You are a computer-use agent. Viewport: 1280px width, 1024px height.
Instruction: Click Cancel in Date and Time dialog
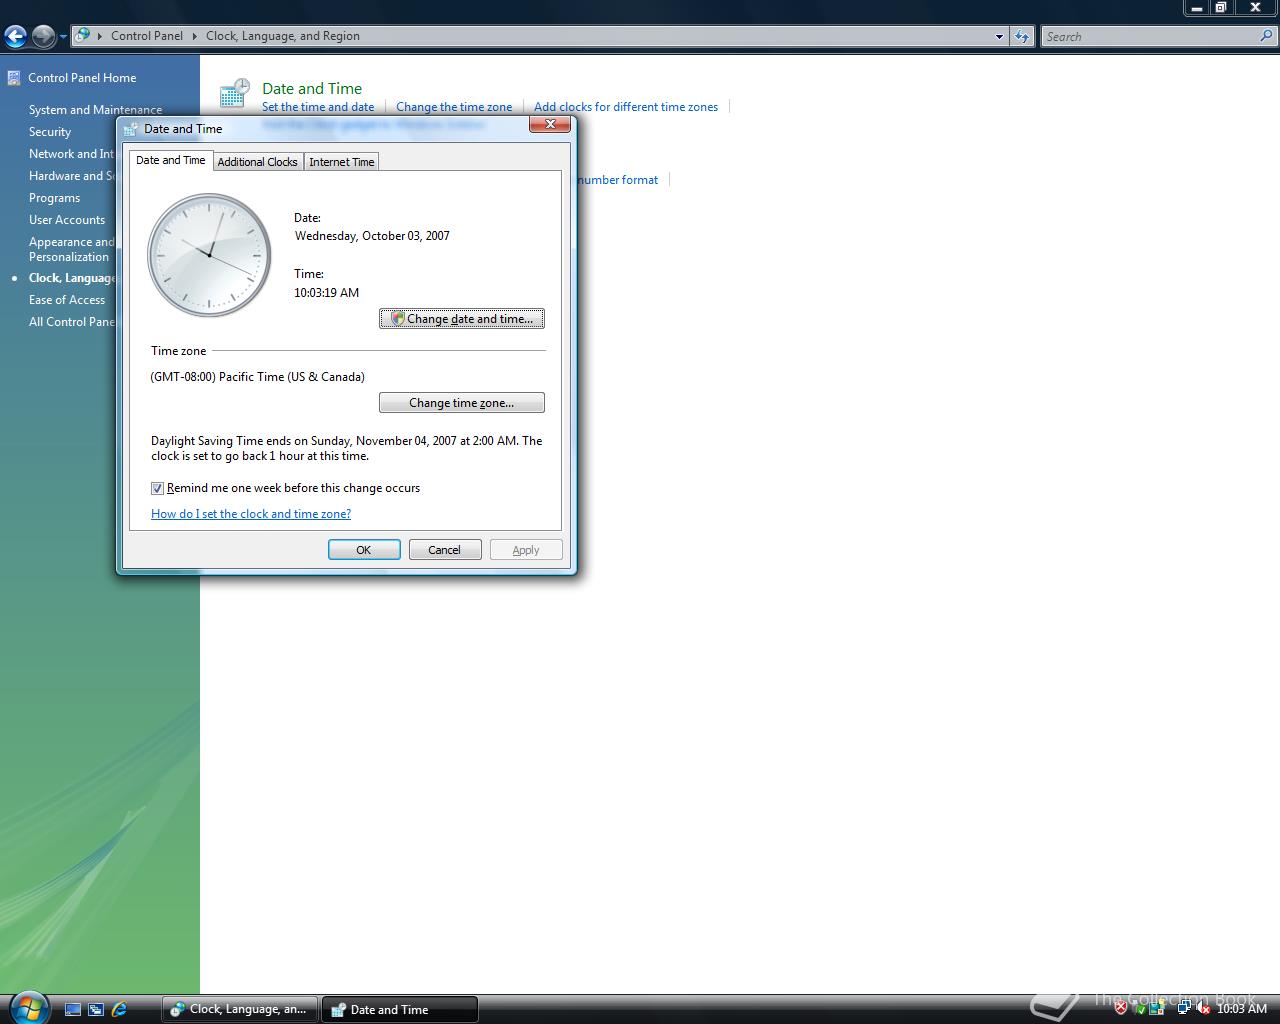445,550
